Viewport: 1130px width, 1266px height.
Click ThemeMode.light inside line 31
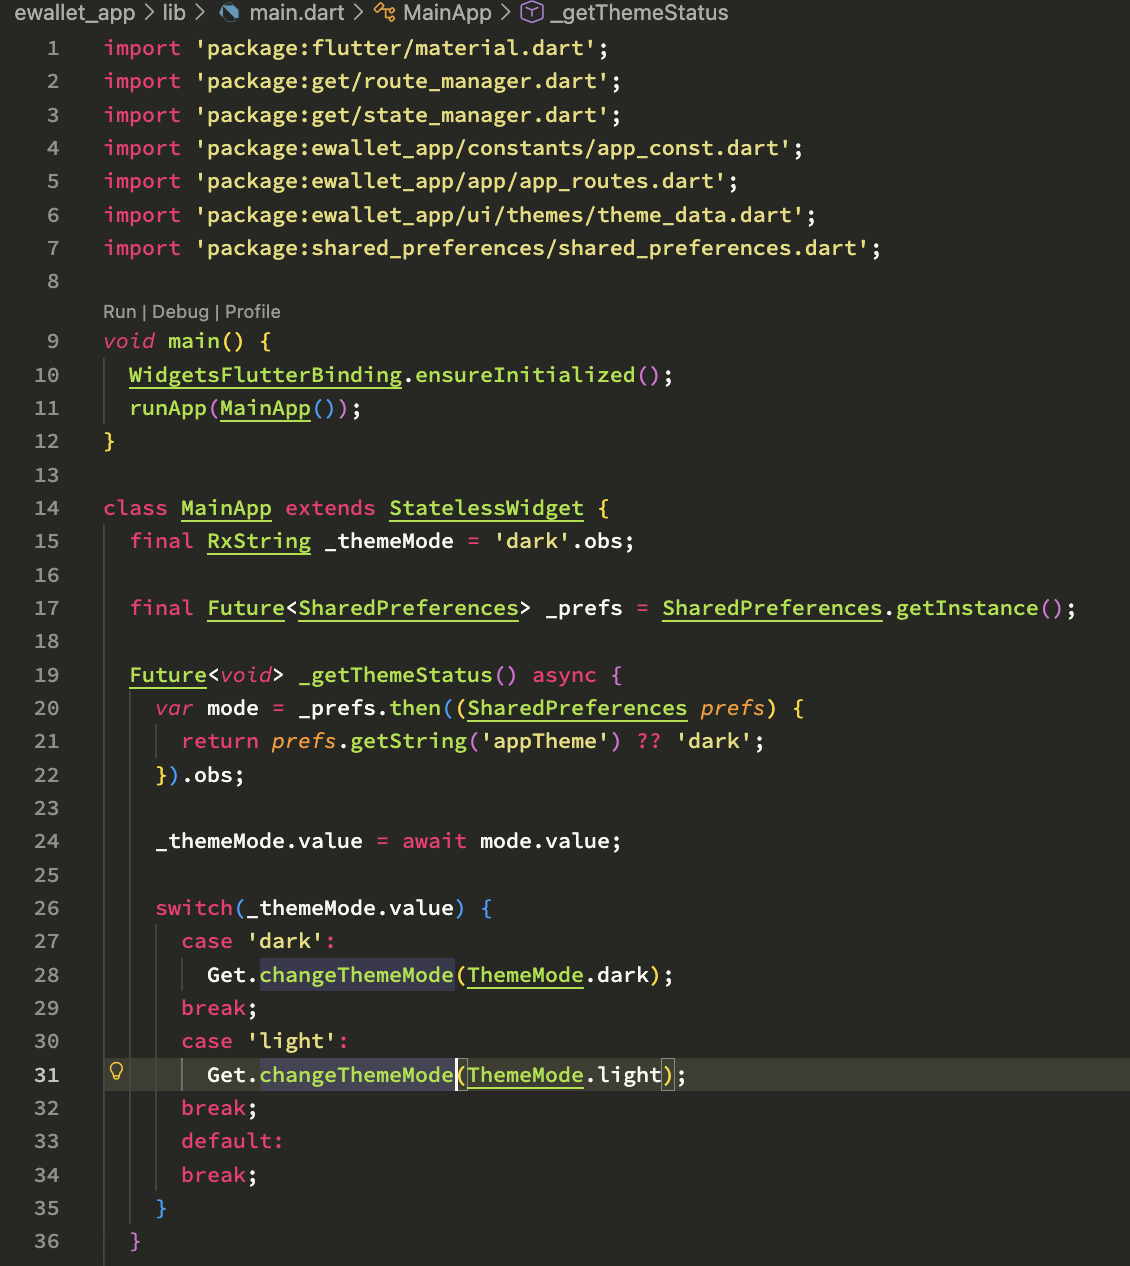click(x=563, y=1074)
